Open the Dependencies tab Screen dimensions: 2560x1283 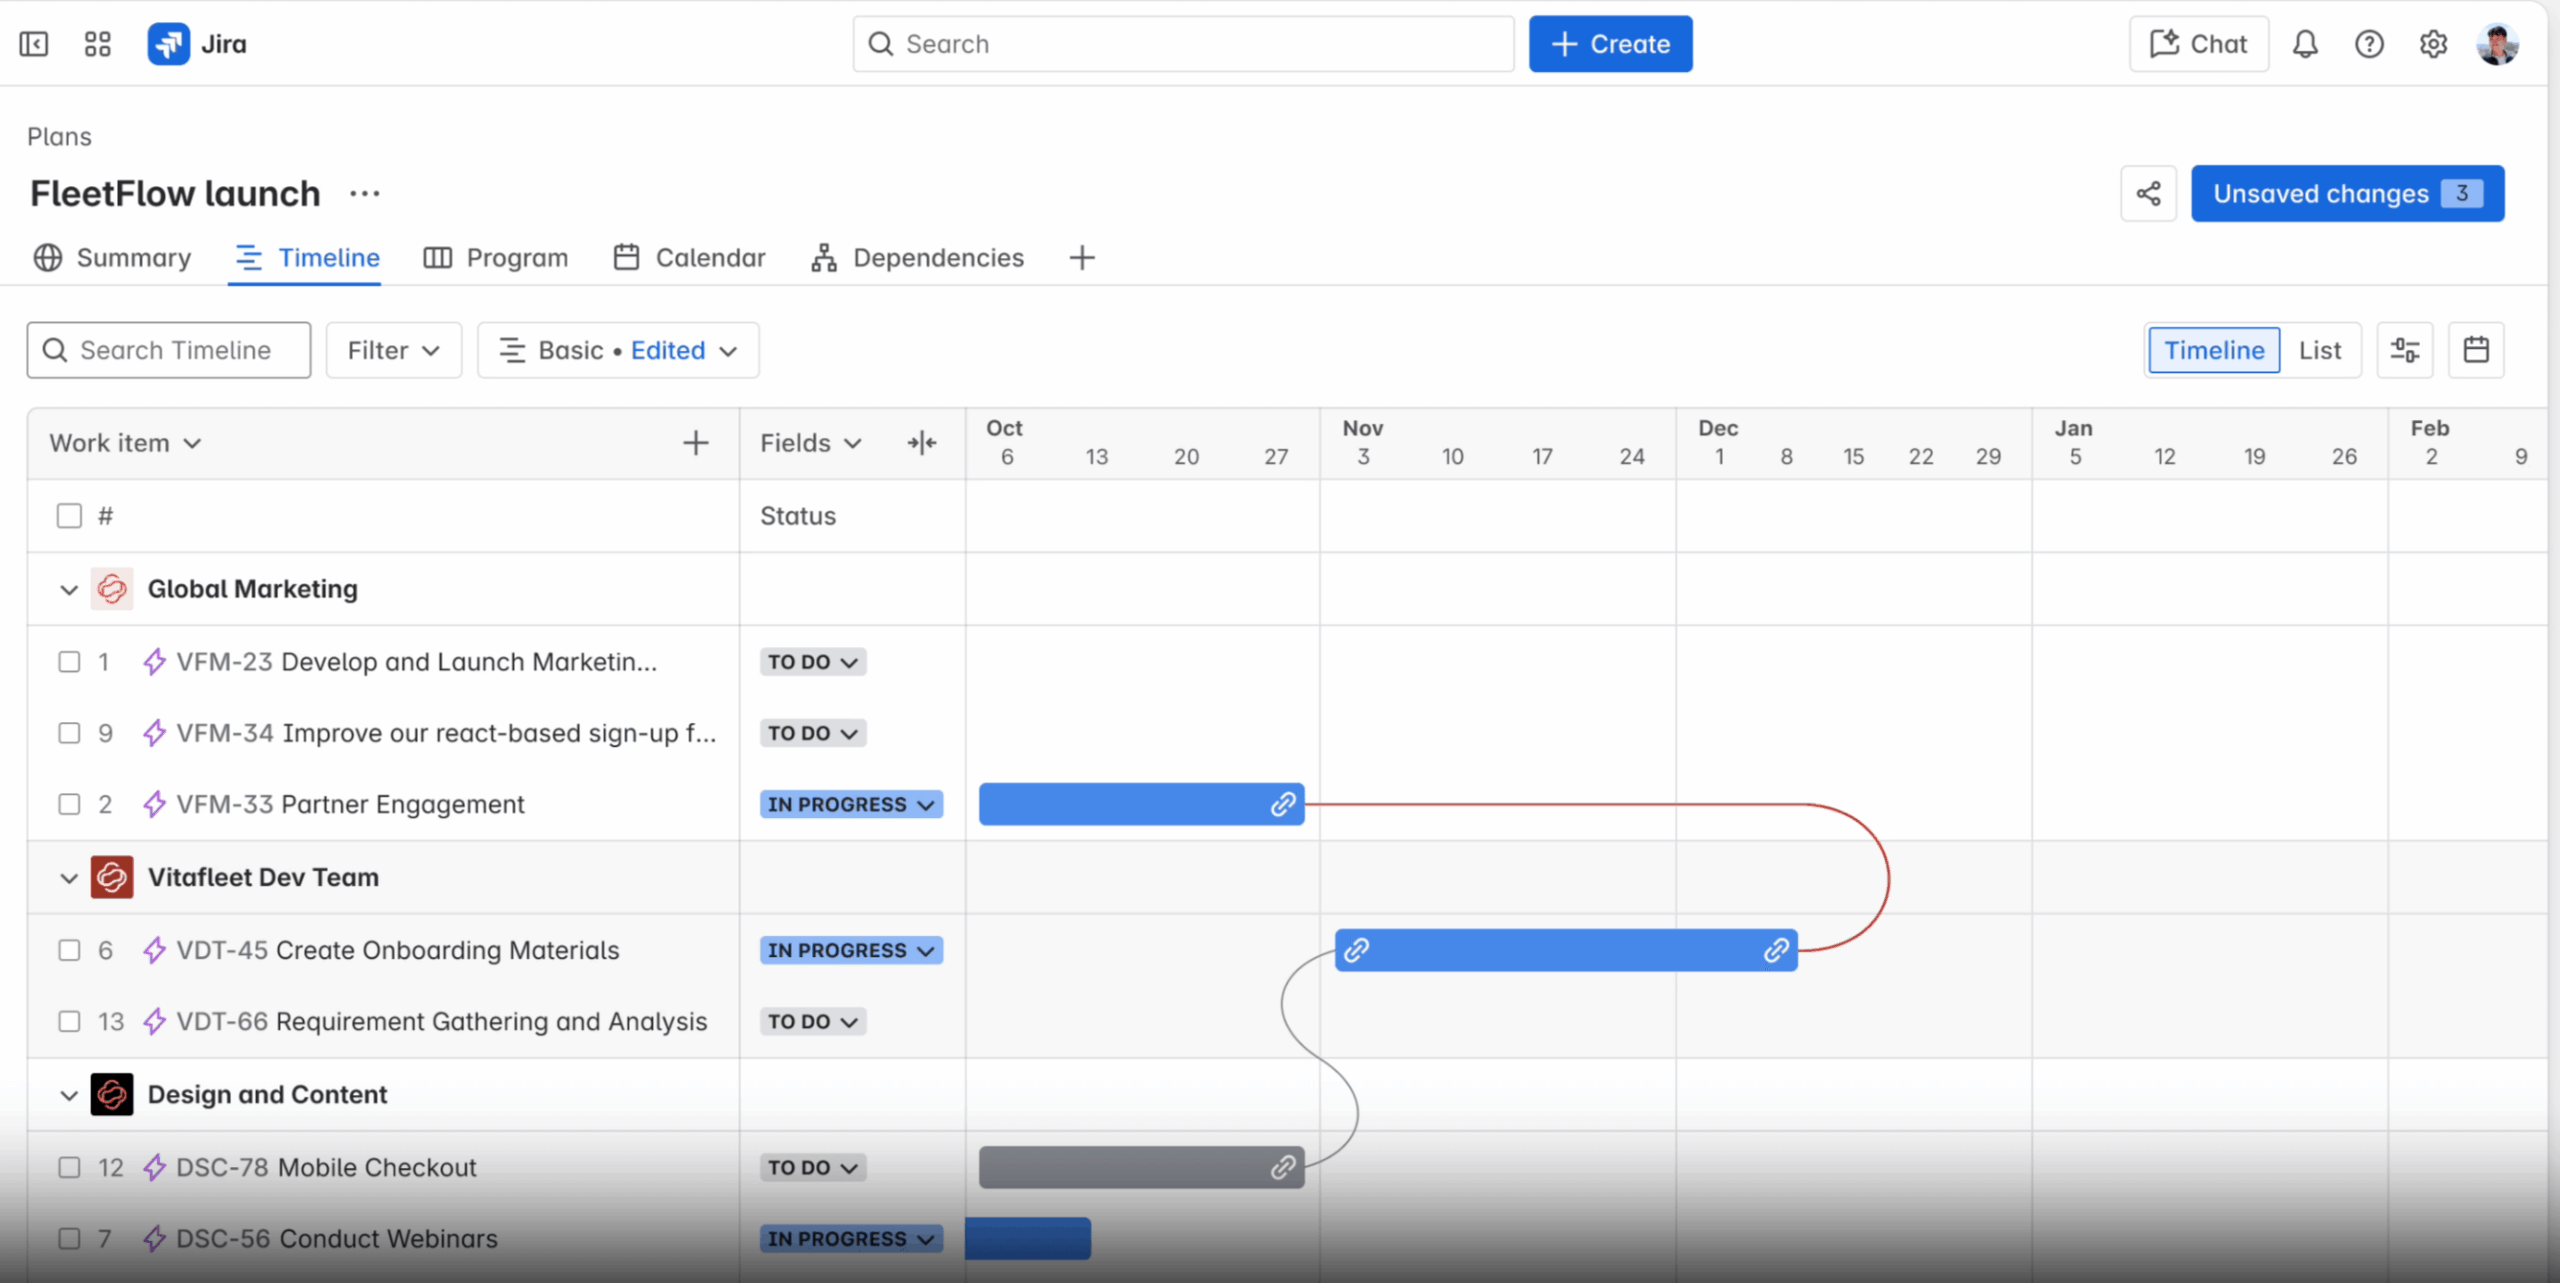pos(917,258)
